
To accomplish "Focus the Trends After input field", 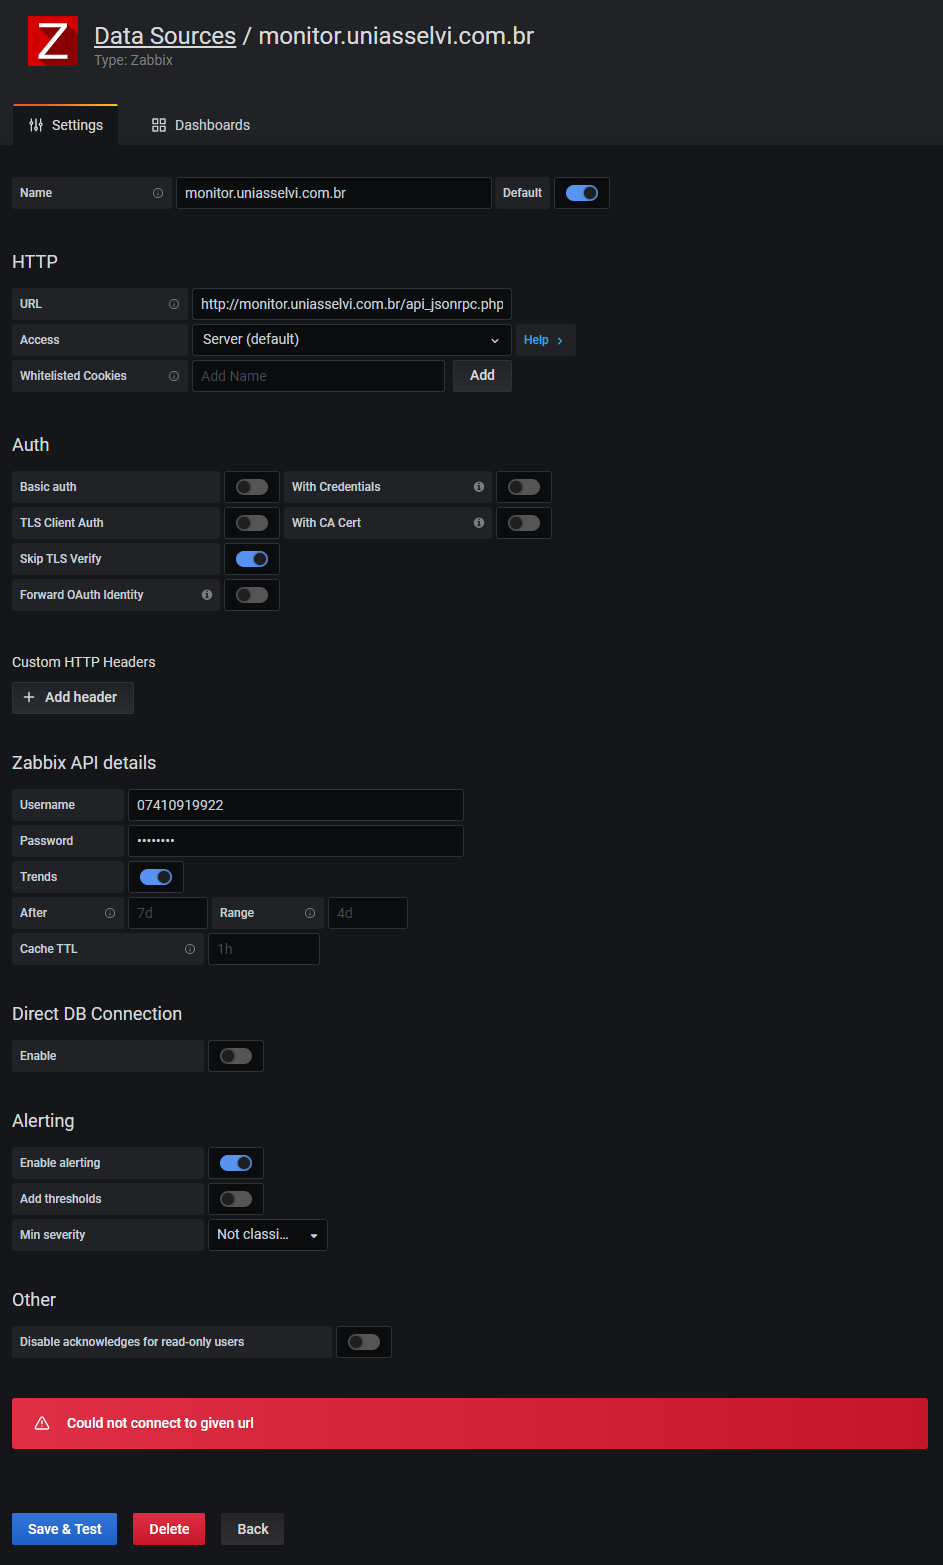I will pyautogui.click(x=168, y=913).
